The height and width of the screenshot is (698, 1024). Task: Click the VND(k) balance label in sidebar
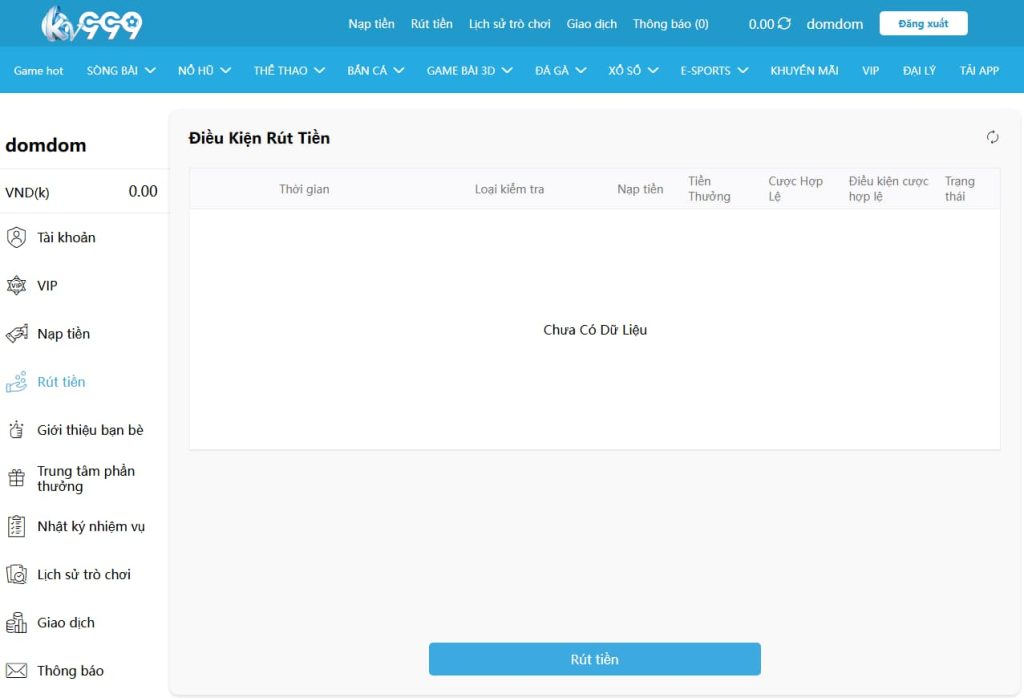[27, 193]
